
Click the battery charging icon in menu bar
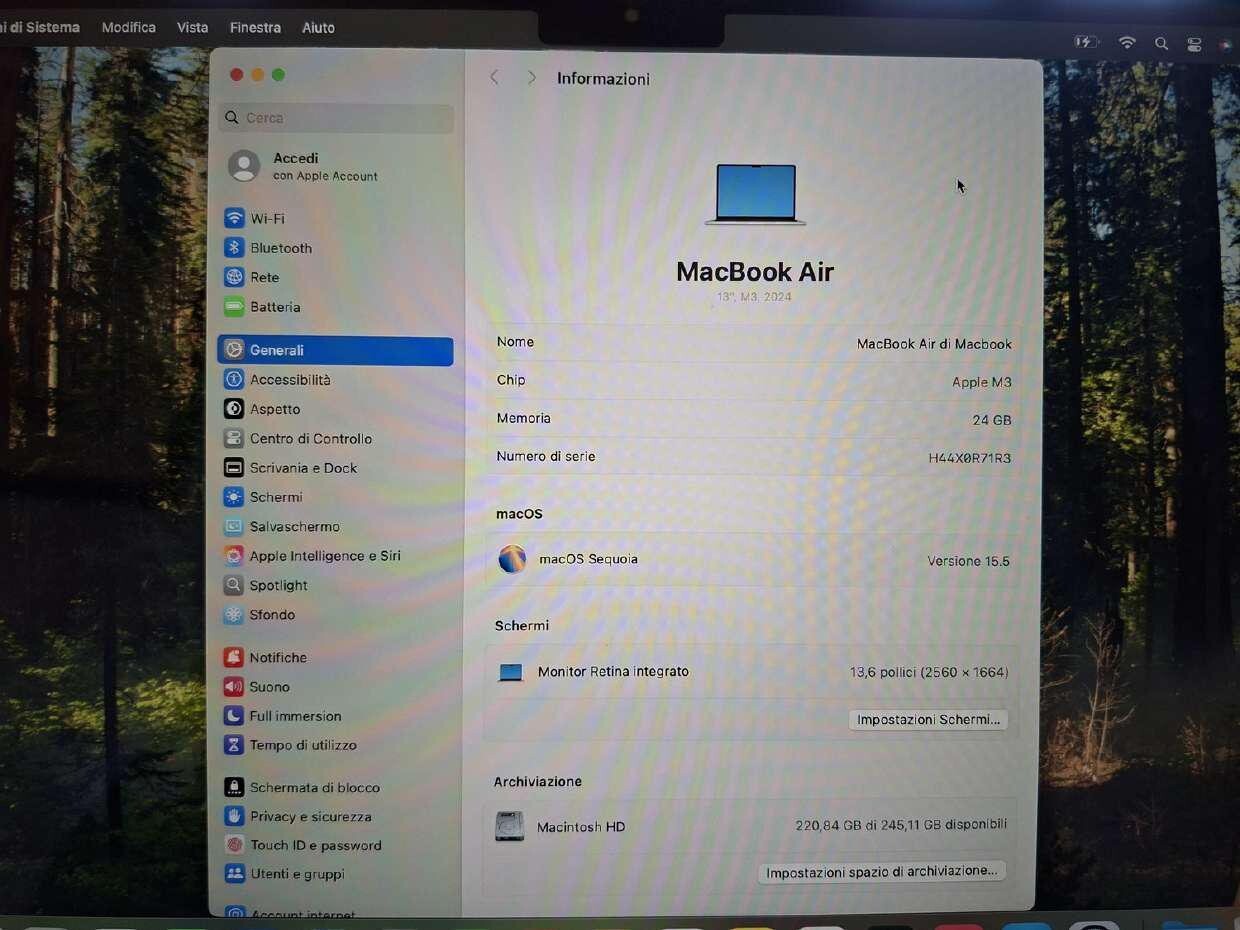(1086, 42)
